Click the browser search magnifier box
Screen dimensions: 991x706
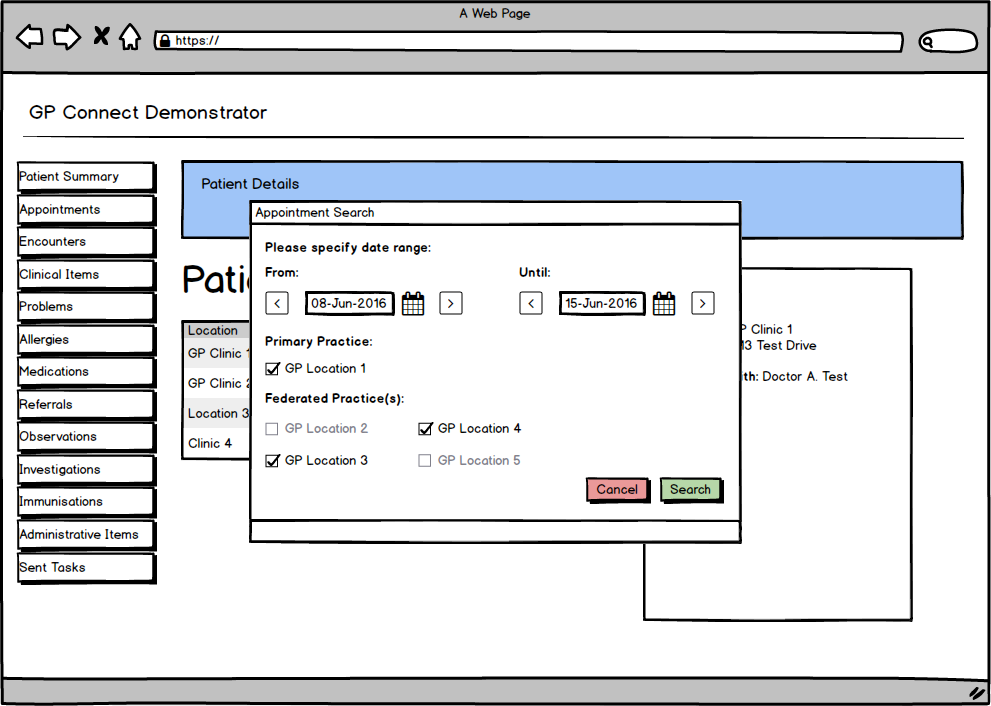946,42
